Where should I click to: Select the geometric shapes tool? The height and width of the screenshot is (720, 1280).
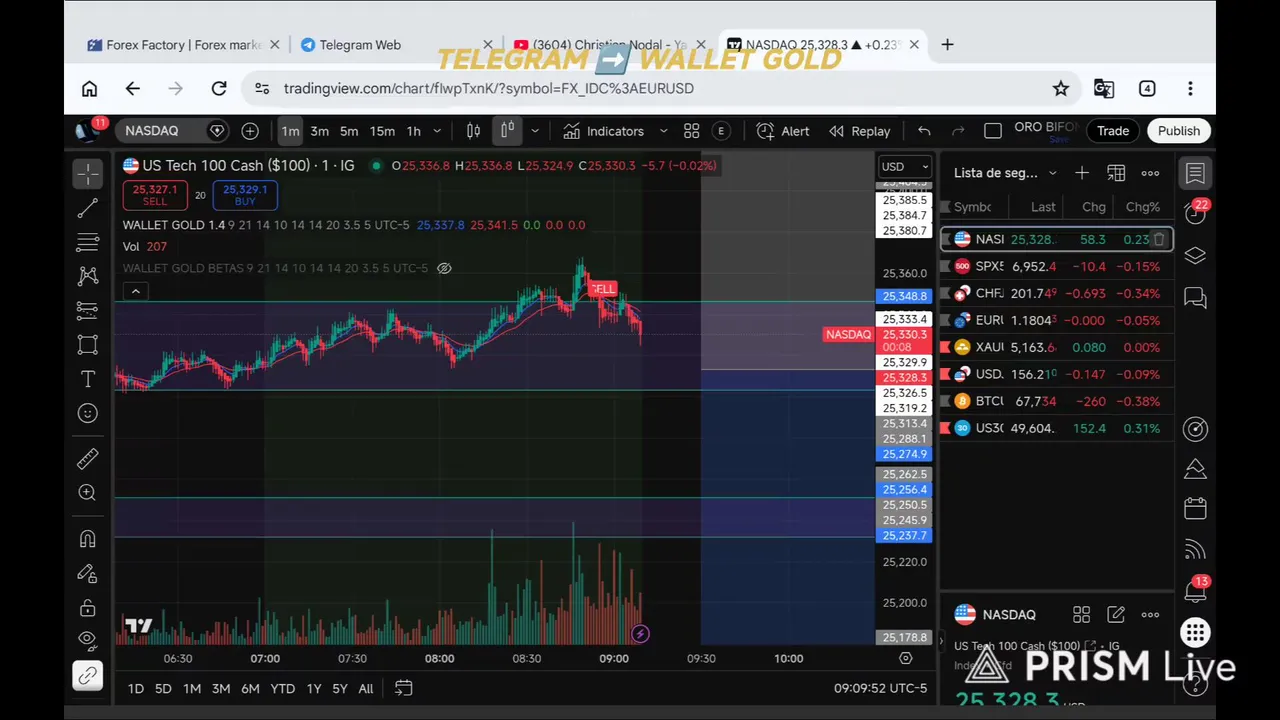point(88,345)
